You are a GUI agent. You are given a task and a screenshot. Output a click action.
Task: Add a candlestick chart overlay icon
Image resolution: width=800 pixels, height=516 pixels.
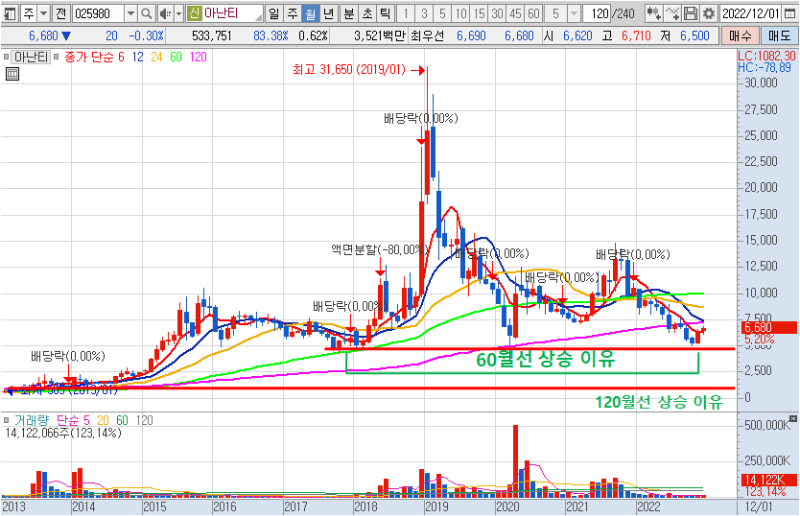point(654,13)
